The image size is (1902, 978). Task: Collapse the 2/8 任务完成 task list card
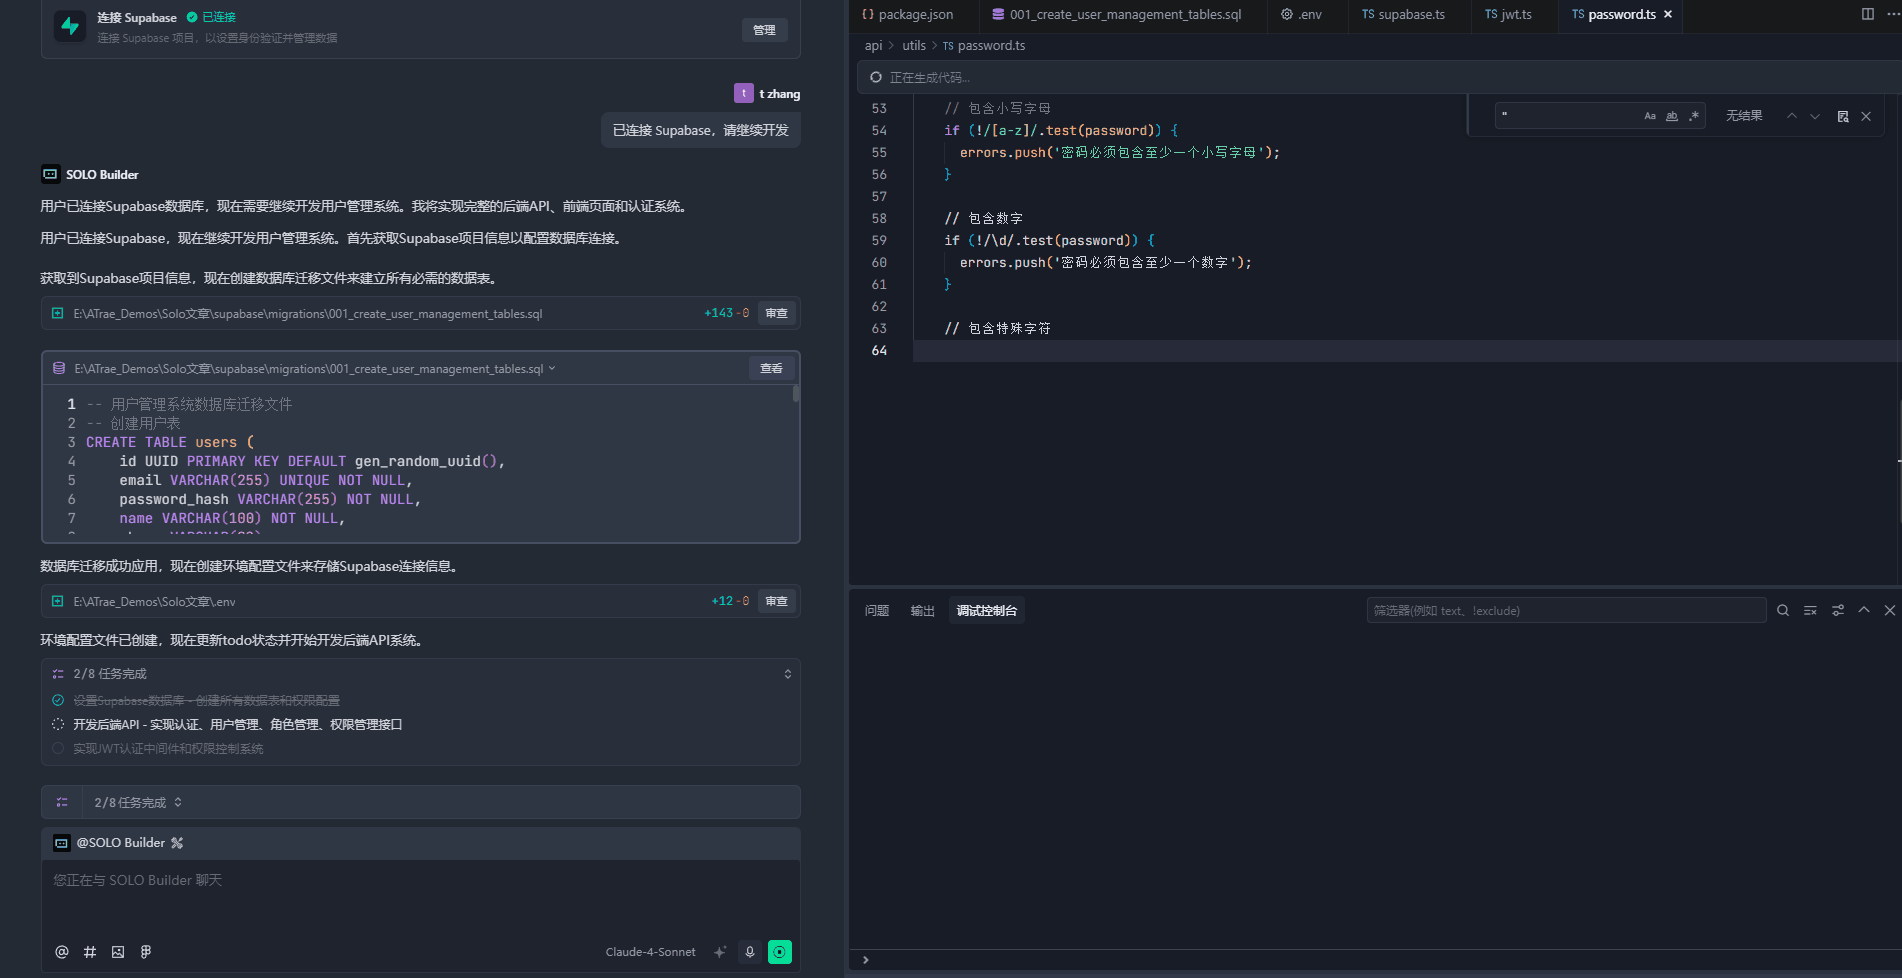pos(788,674)
